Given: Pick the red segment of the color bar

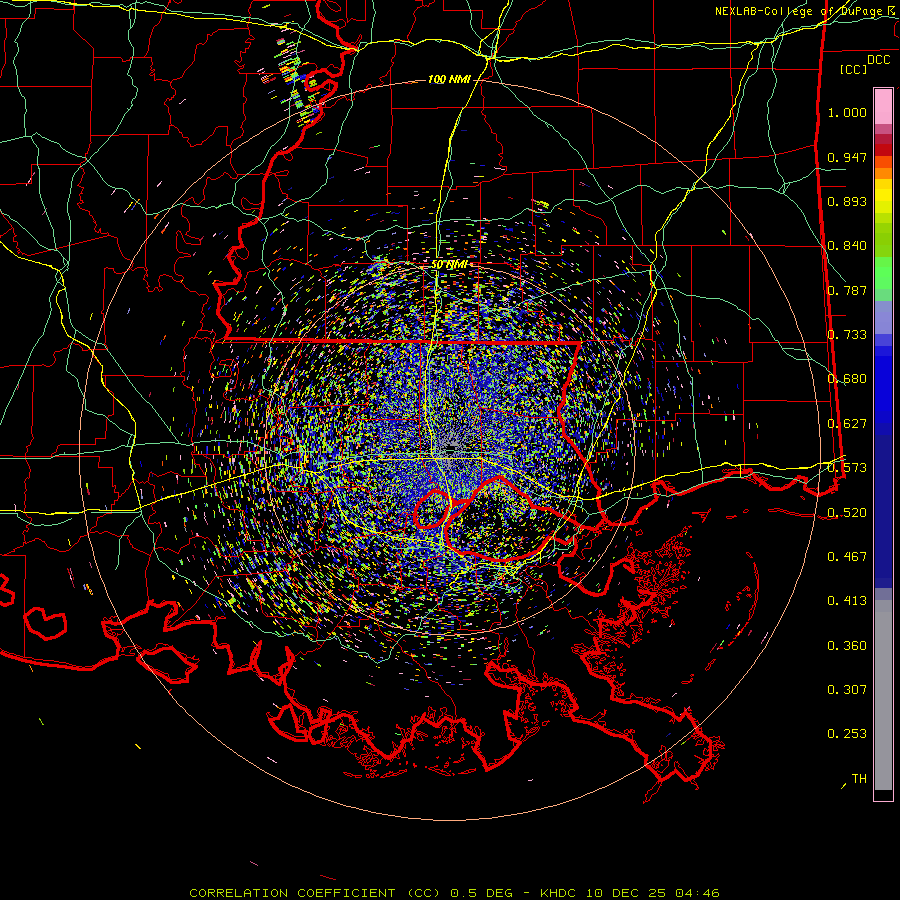Looking at the screenshot, I should tap(883, 150).
